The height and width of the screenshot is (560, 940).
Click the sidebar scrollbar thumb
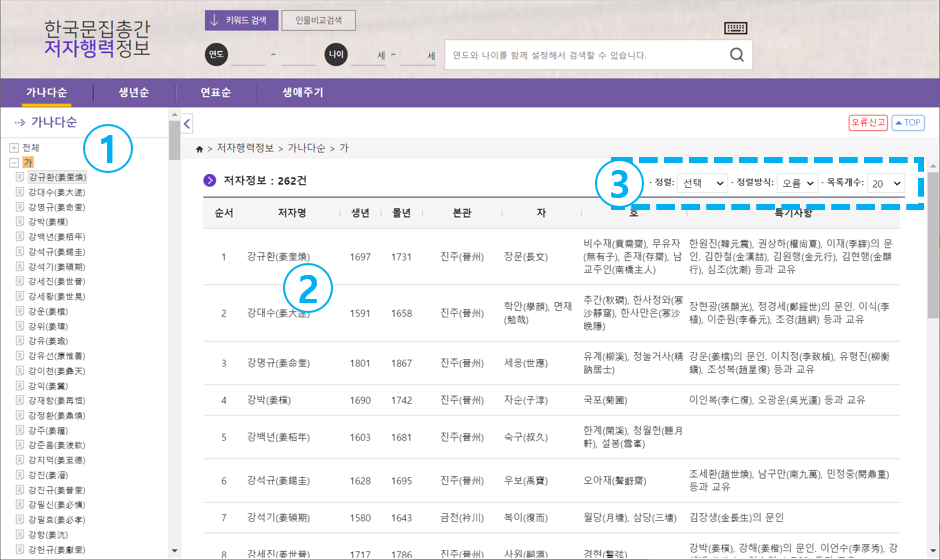pos(174,140)
